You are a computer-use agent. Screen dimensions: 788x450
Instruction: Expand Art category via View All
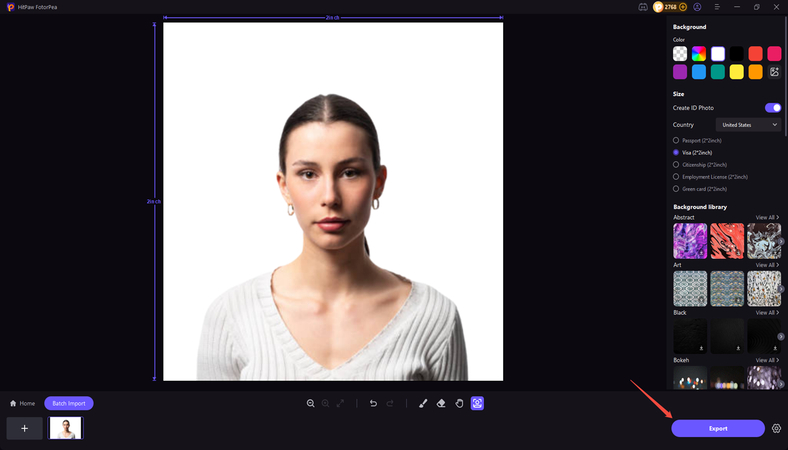[x=767, y=265]
